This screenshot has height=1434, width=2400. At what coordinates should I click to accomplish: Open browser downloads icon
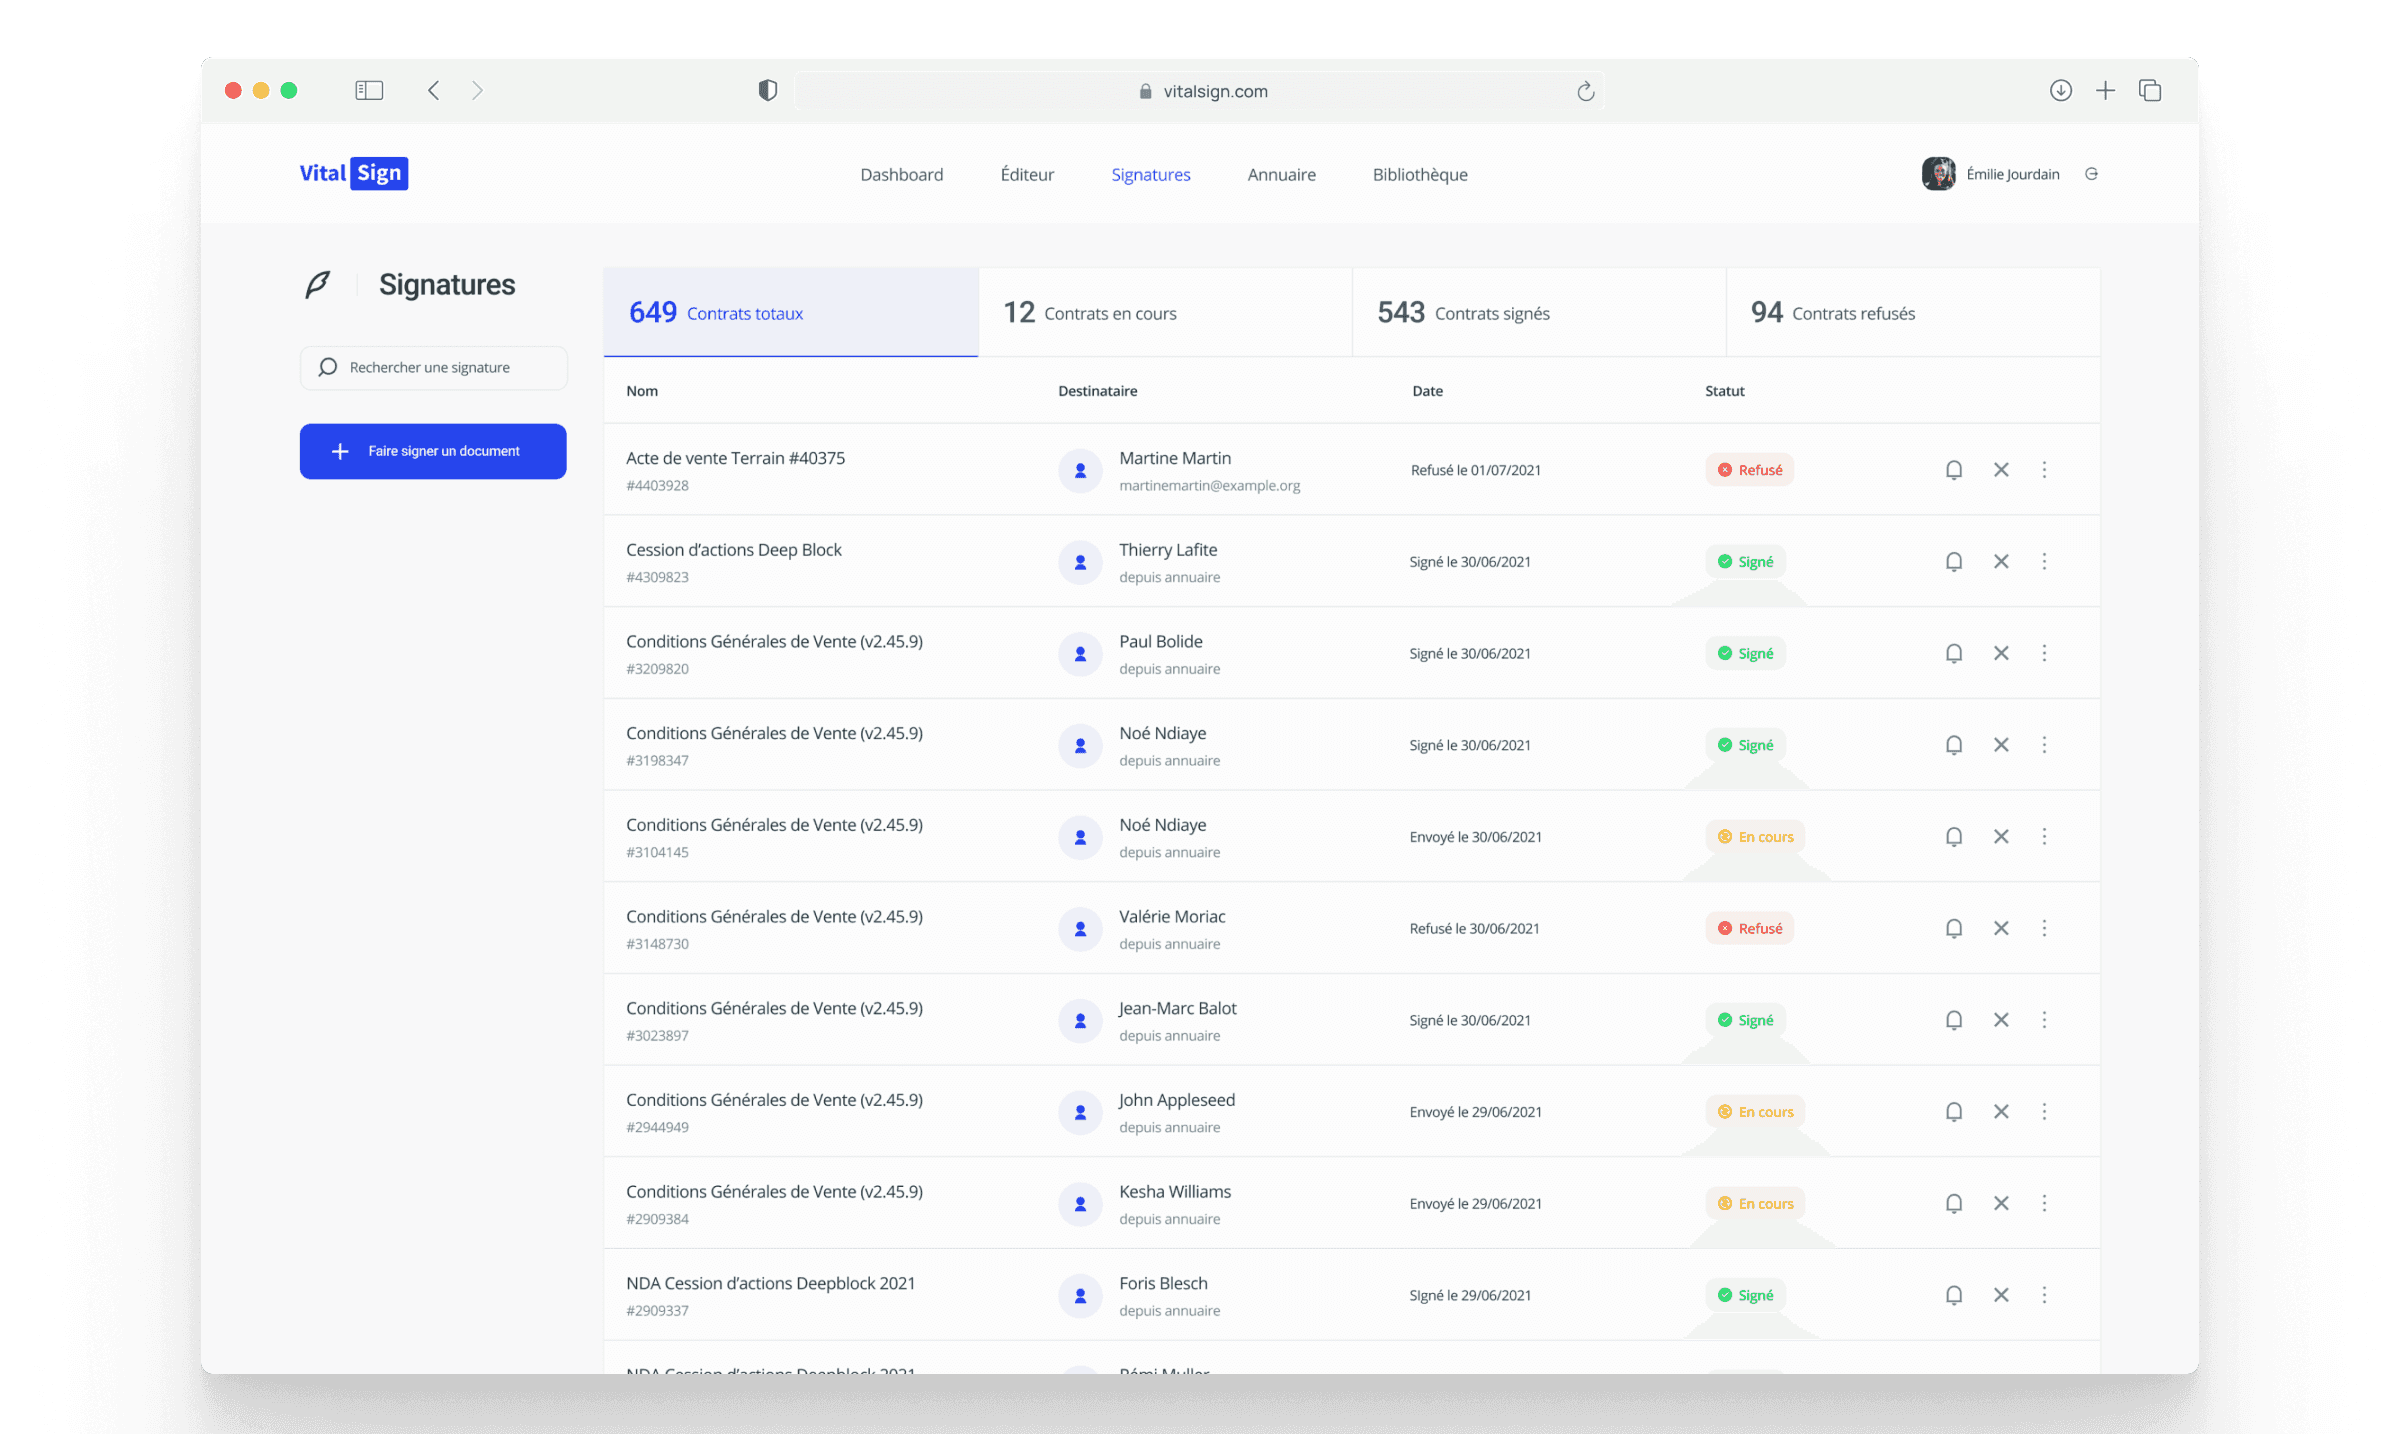click(2060, 90)
